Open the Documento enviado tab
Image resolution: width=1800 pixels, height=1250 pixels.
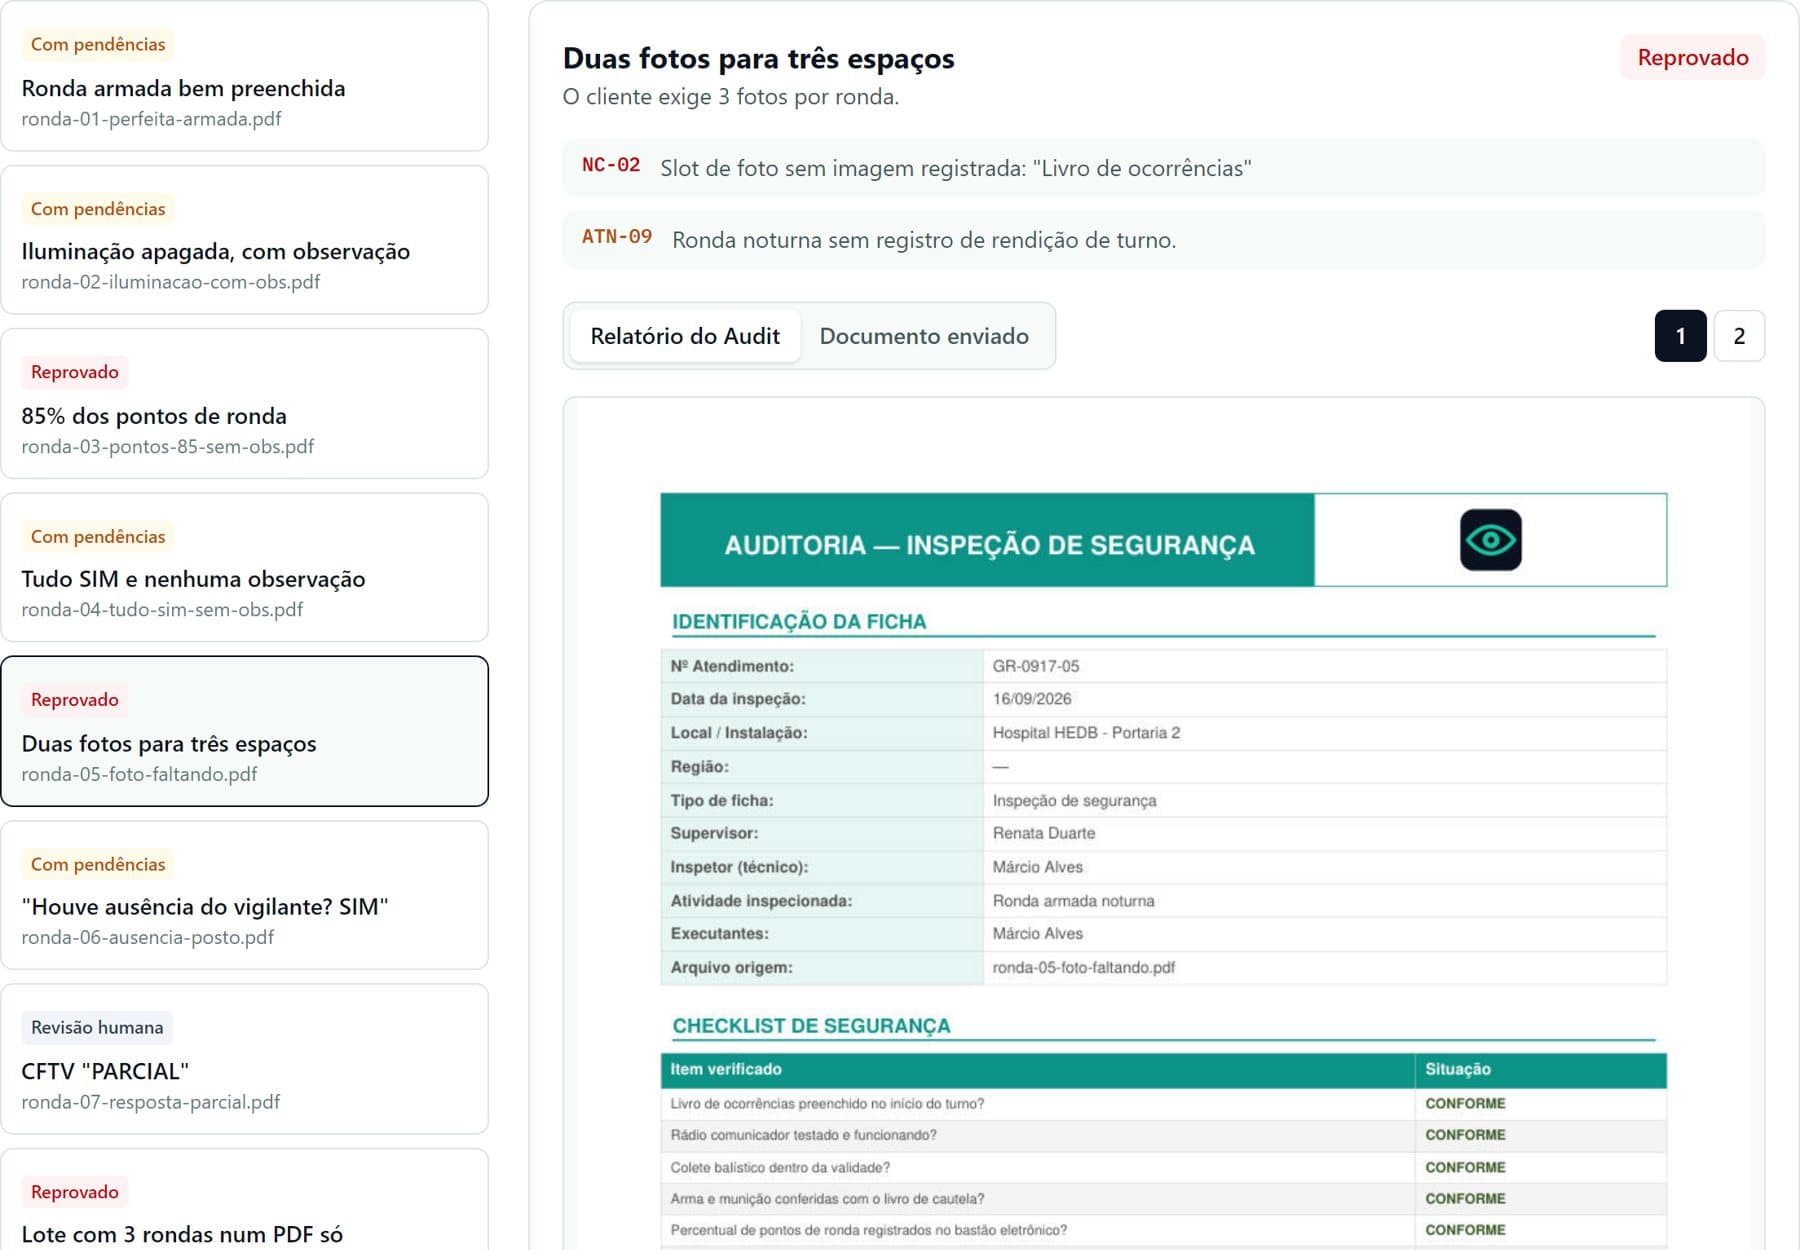924,336
